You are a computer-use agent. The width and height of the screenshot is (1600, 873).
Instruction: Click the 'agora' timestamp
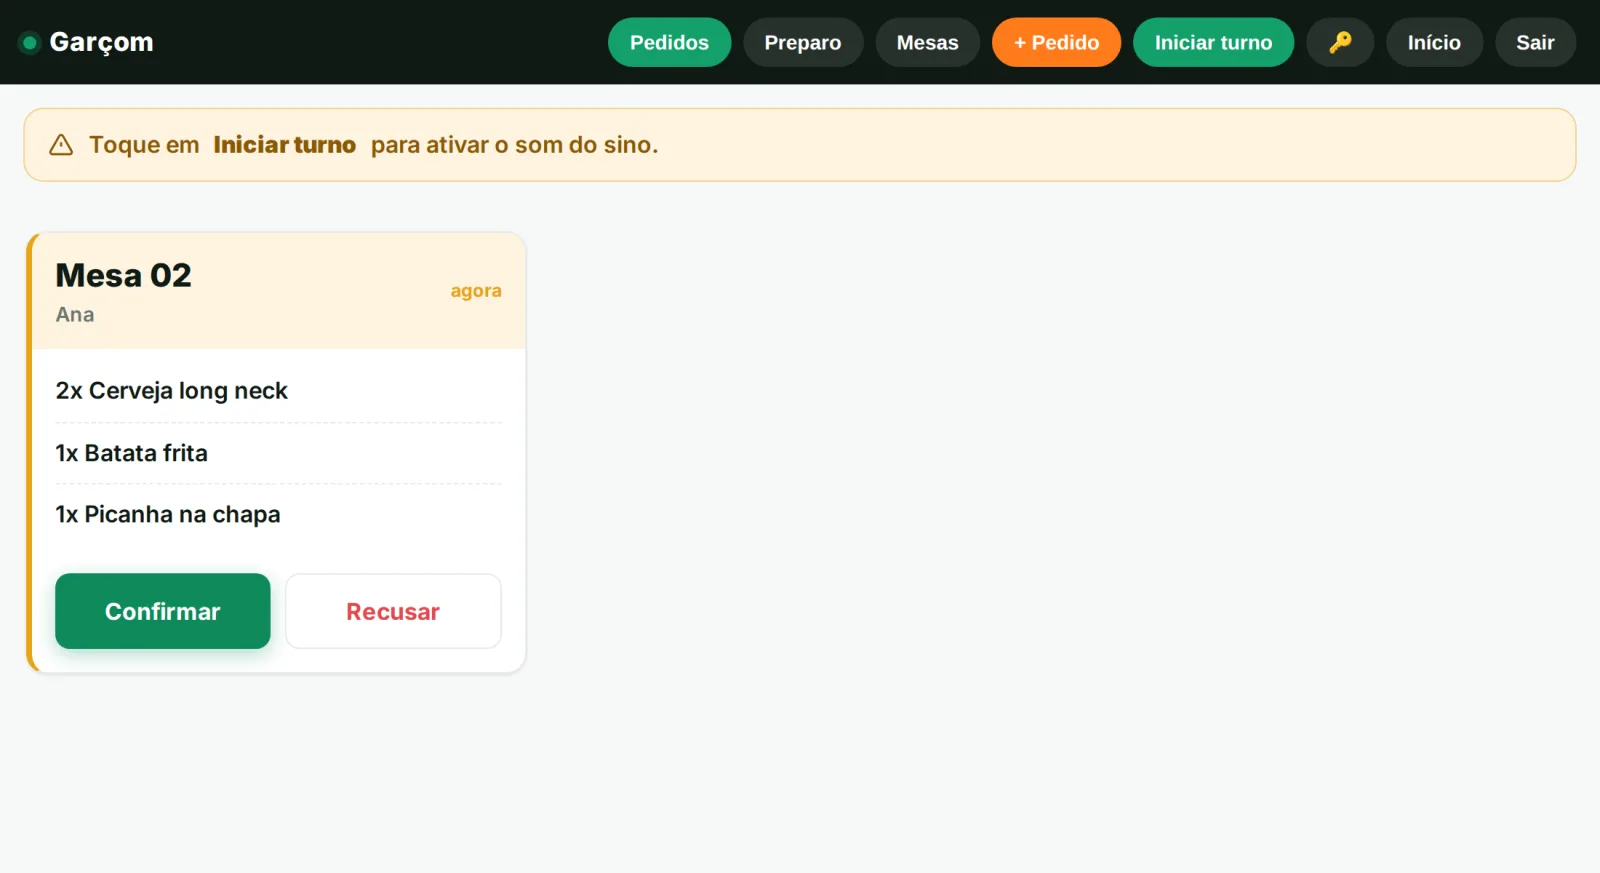click(x=476, y=291)
